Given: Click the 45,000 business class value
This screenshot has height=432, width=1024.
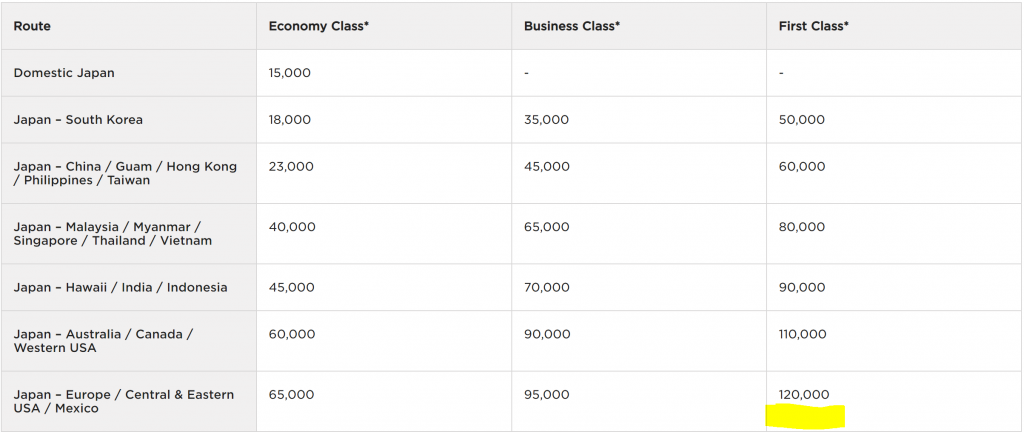Looking at the screenshot, I should [547, 167].
